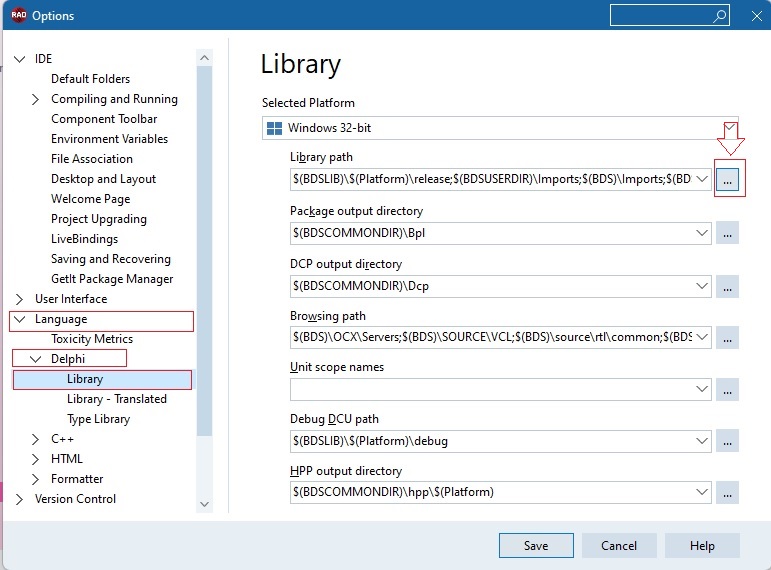Click ellipsis button for HPP output directory
Viewport: 771px width, 570px height.
[727, 492]
